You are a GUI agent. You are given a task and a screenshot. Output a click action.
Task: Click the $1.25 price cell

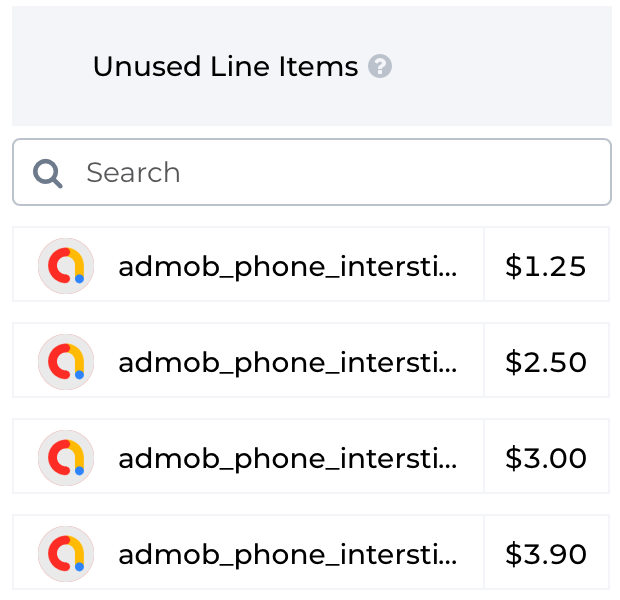(546, 266)
